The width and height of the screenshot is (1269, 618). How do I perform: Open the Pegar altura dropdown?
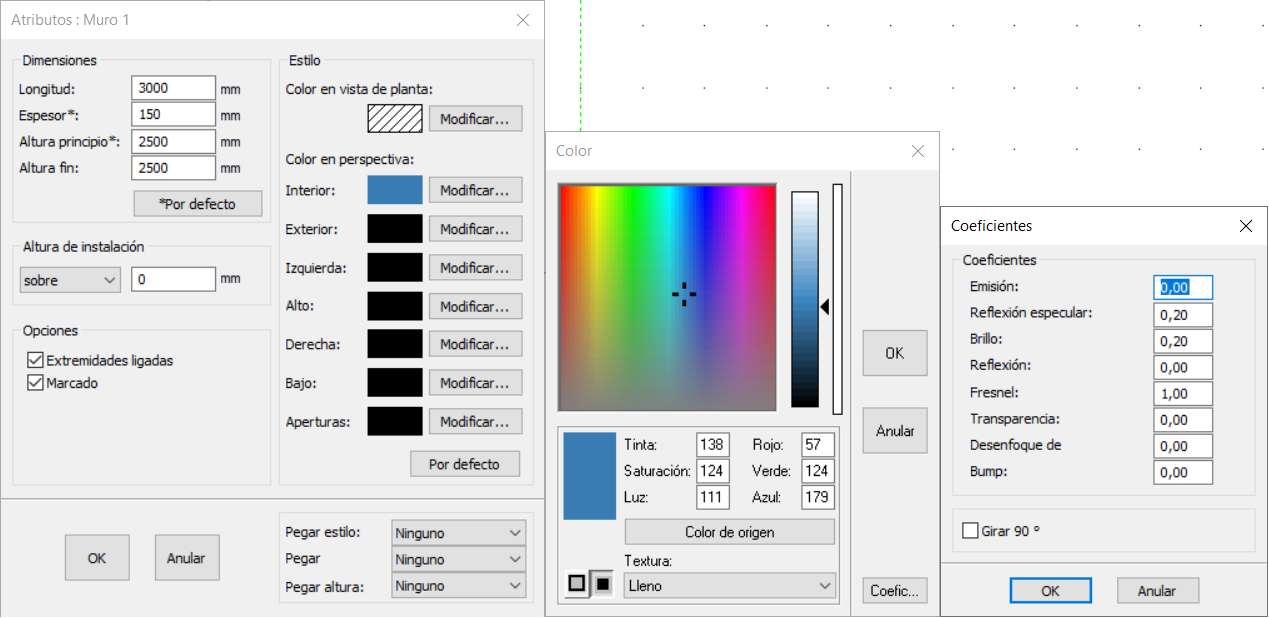point(458,586)
